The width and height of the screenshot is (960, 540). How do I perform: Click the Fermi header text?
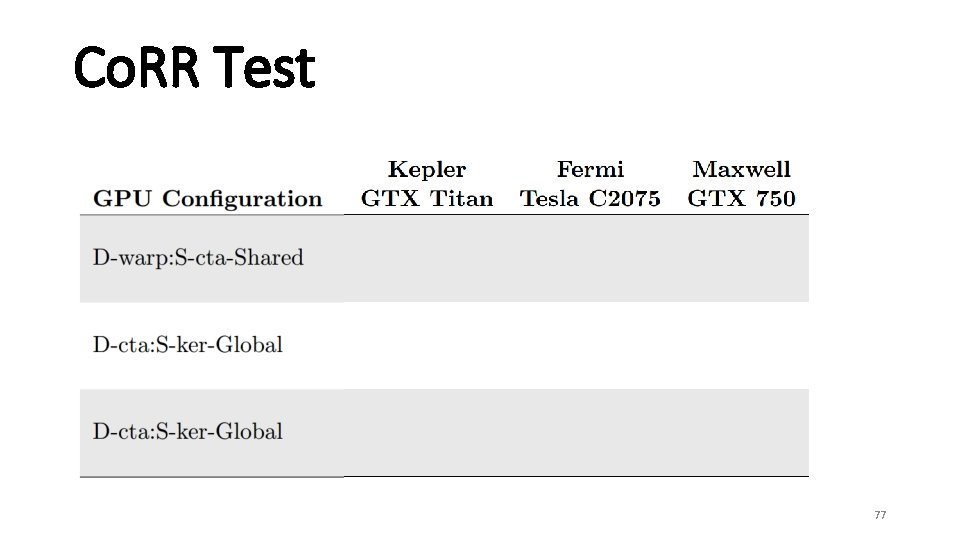[590, 169]
